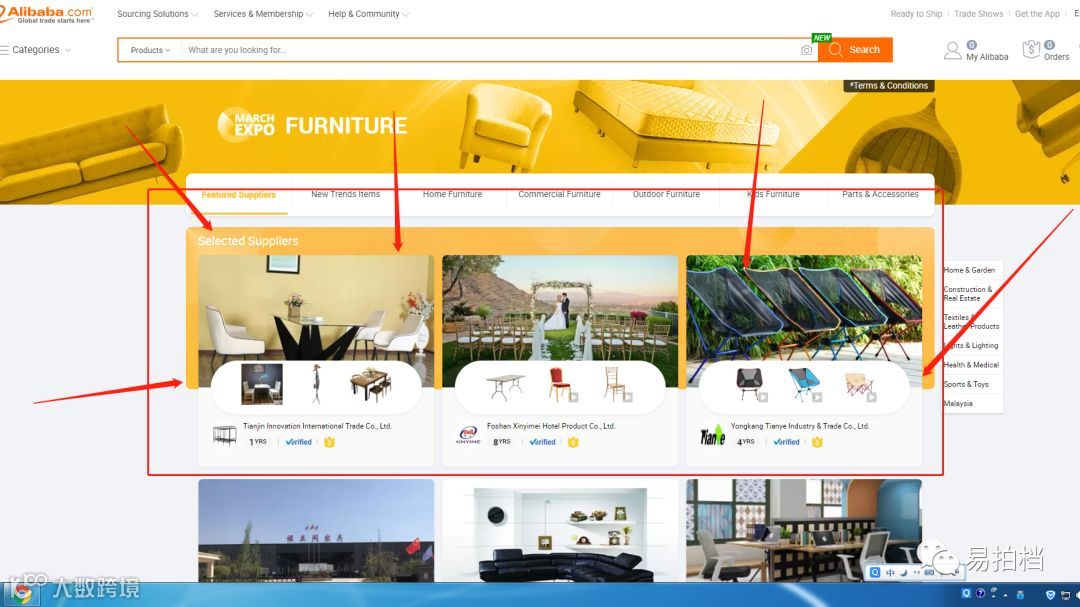Click the orange Search button

[855, 50]
